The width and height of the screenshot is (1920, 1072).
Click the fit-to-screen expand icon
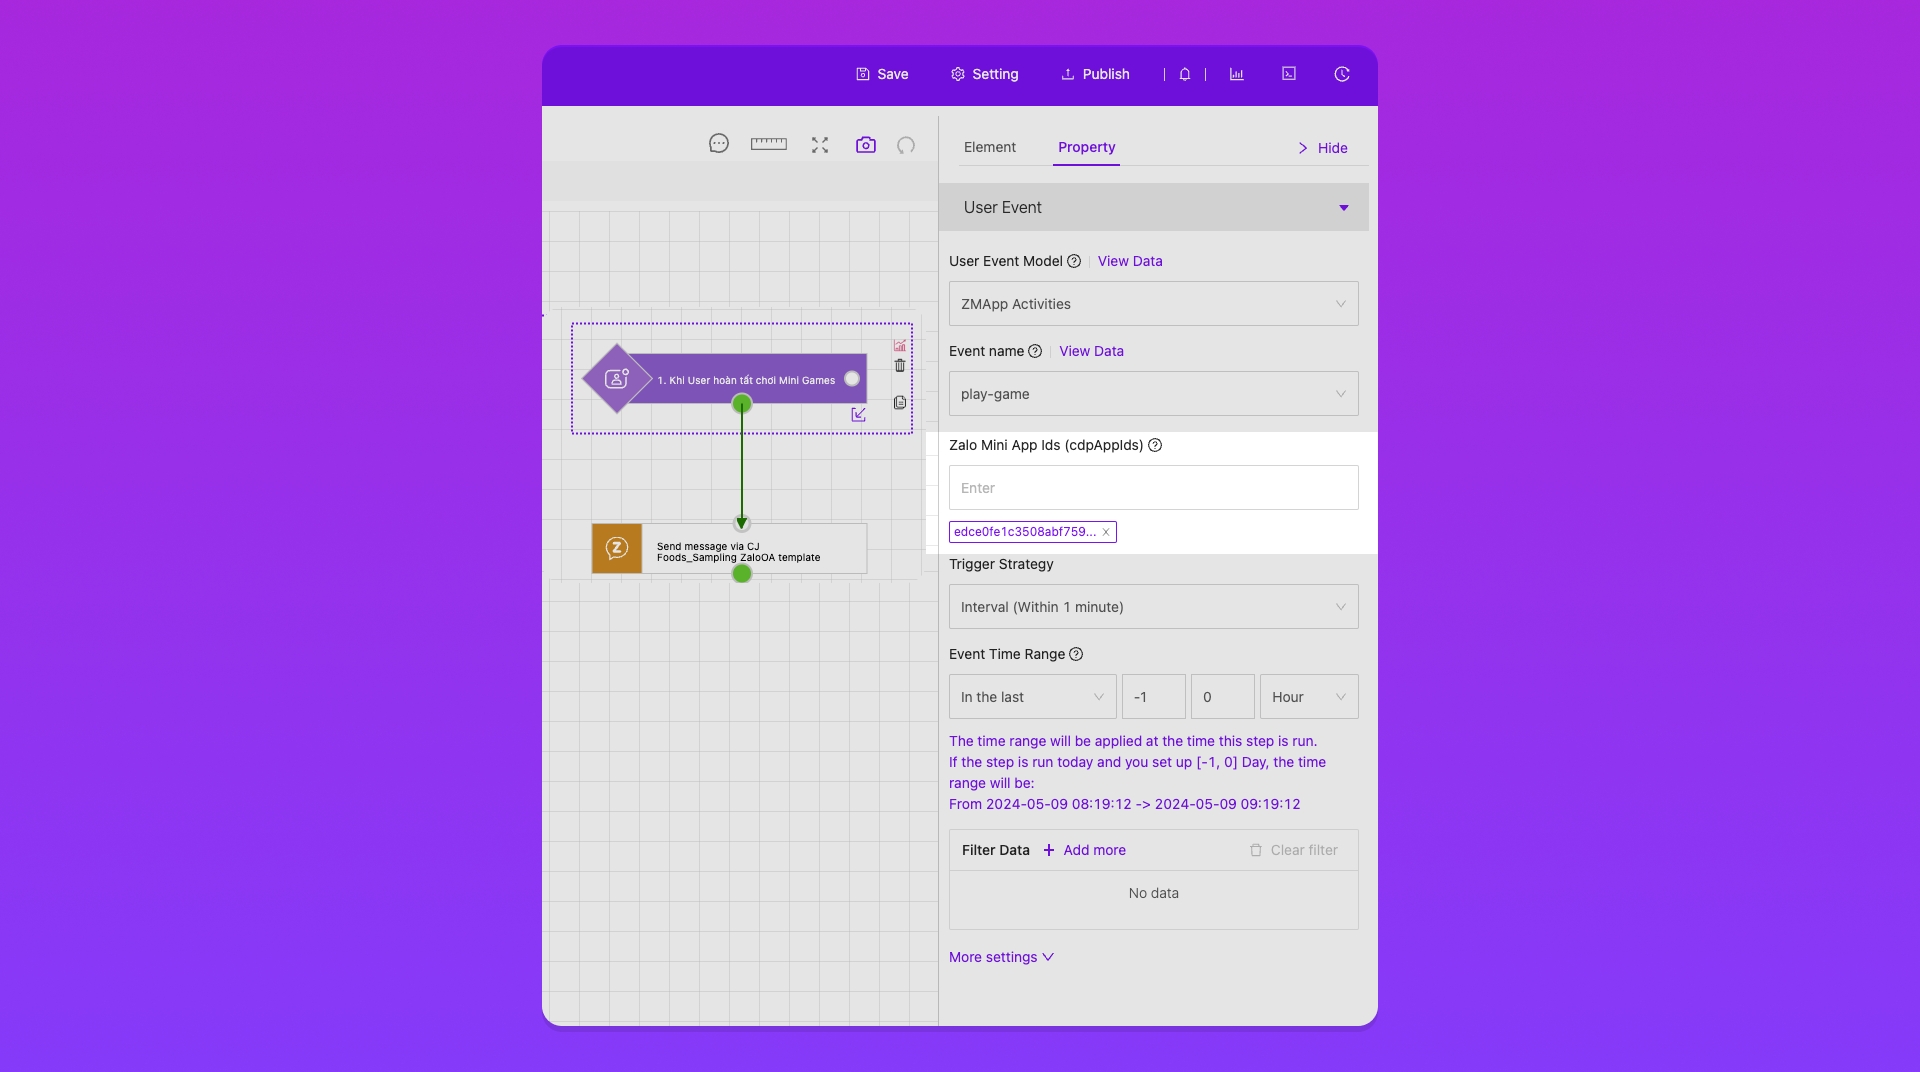820,145
